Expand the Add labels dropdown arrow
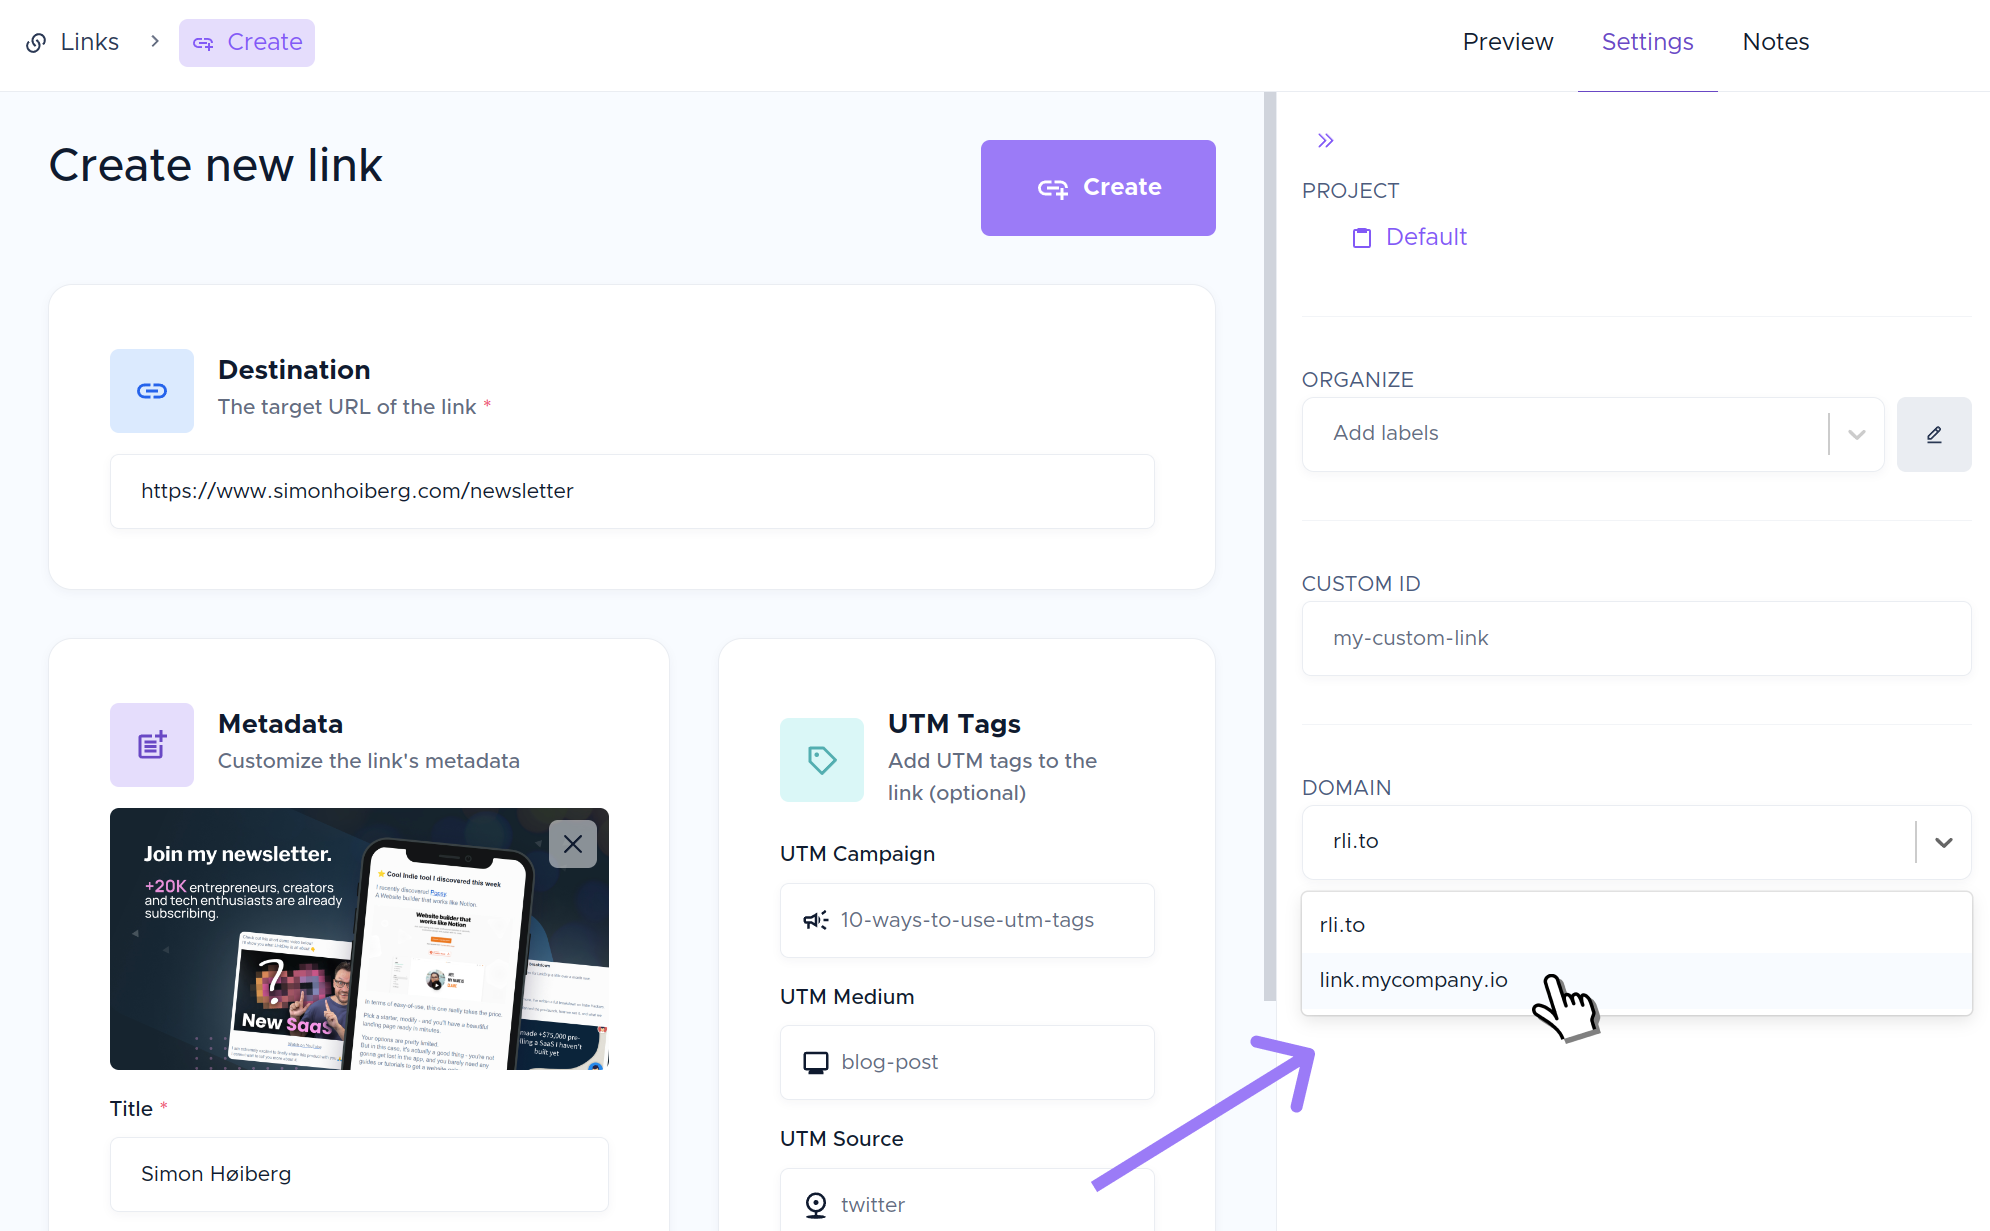This screenshot has height=1231, width=1990. pos(1857,434)
